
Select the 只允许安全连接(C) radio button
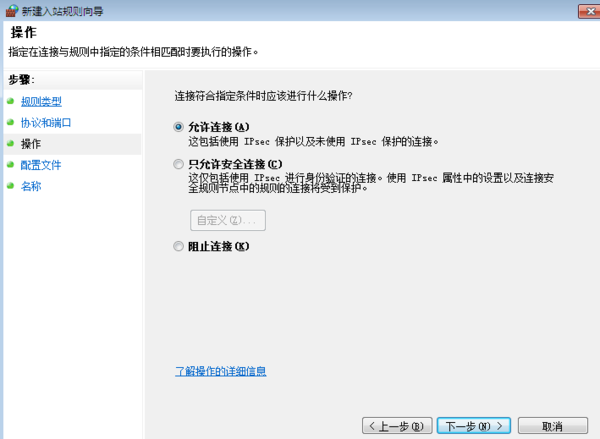click(x=178, y=164)
